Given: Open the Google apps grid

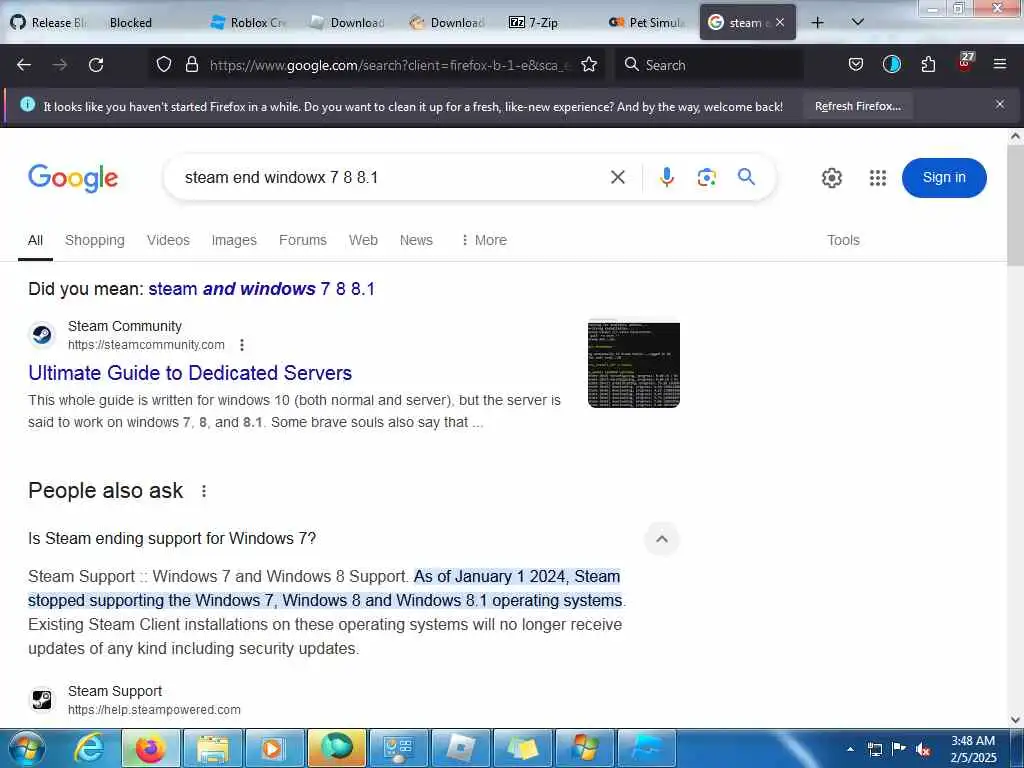Looking at the screenshot, I should point(878,178).
